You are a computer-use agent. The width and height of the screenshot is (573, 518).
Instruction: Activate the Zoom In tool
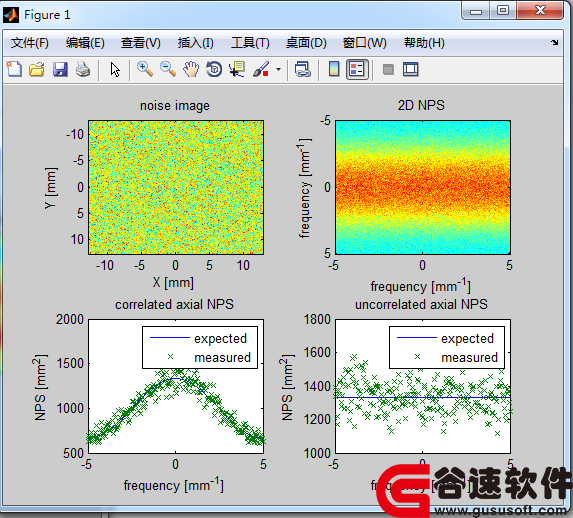click(145, 69)
